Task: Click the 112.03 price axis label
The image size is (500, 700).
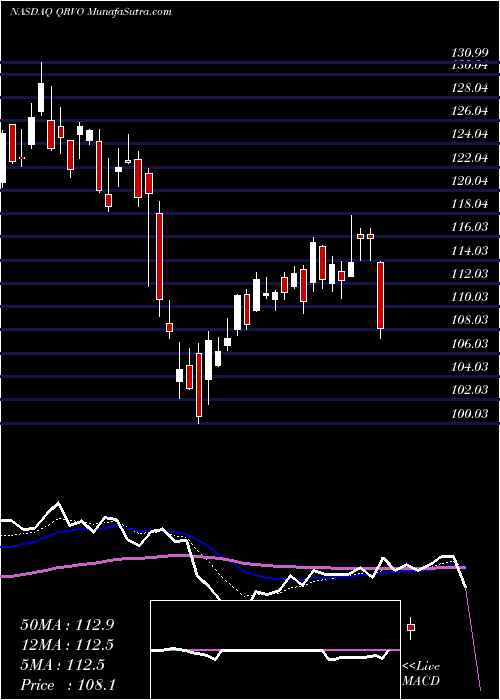Action: pyautogui.click(x=470, y=274)
